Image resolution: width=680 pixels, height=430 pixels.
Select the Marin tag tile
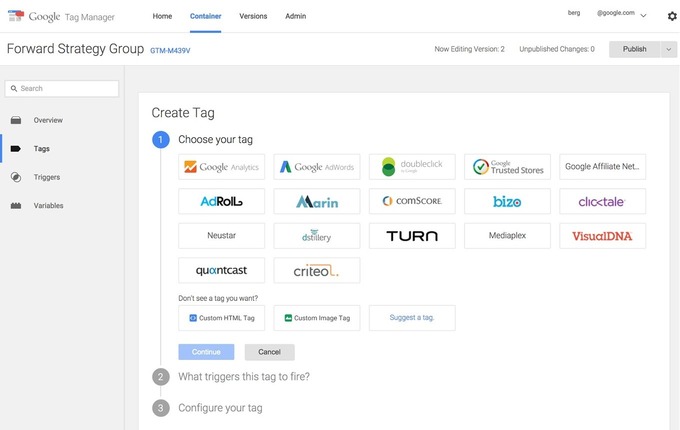coord(317,201)
